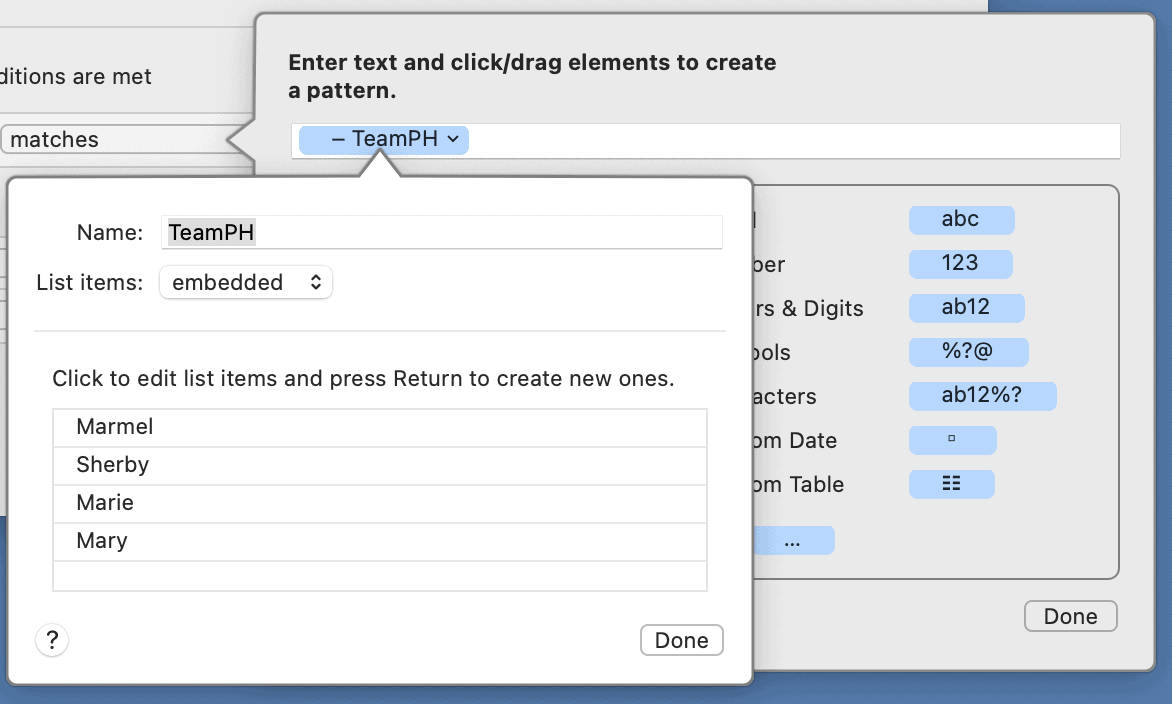Add the ellipsis anything token
Viewport: 1172px width, 704px height.
(x=793, y=540)
